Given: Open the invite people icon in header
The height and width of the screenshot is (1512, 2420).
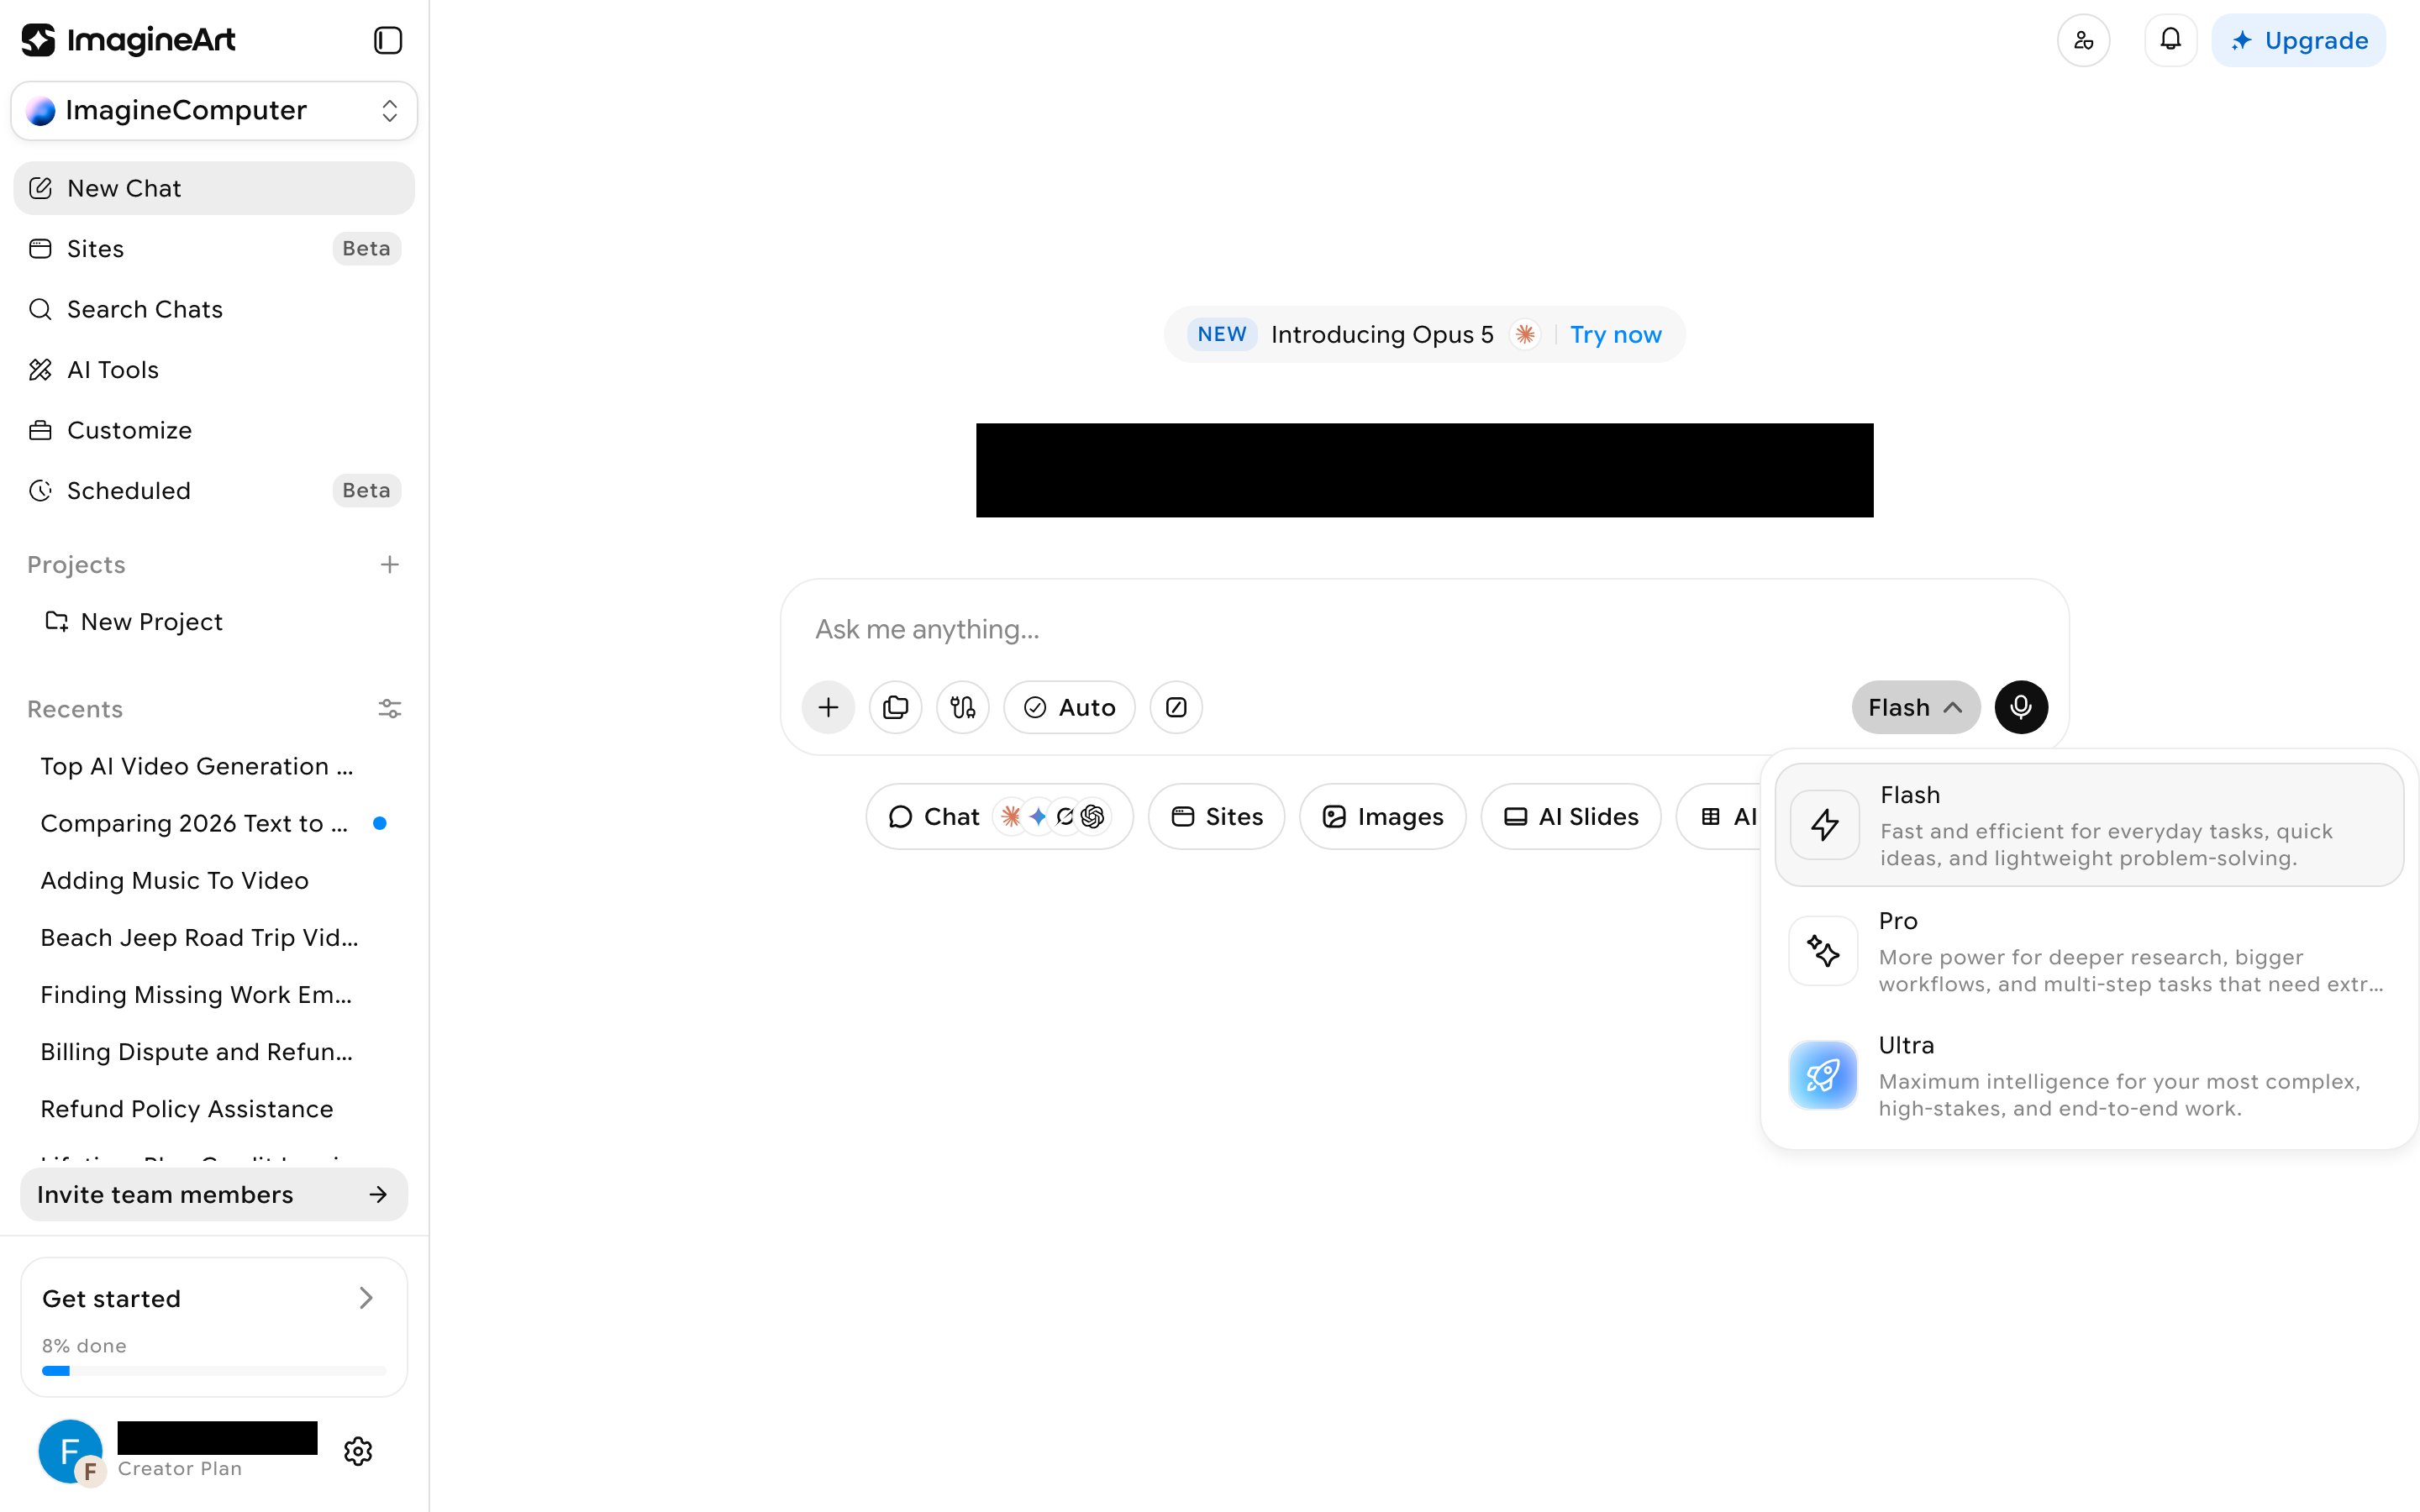Looking at the screenshot, I should point(2083,40).
